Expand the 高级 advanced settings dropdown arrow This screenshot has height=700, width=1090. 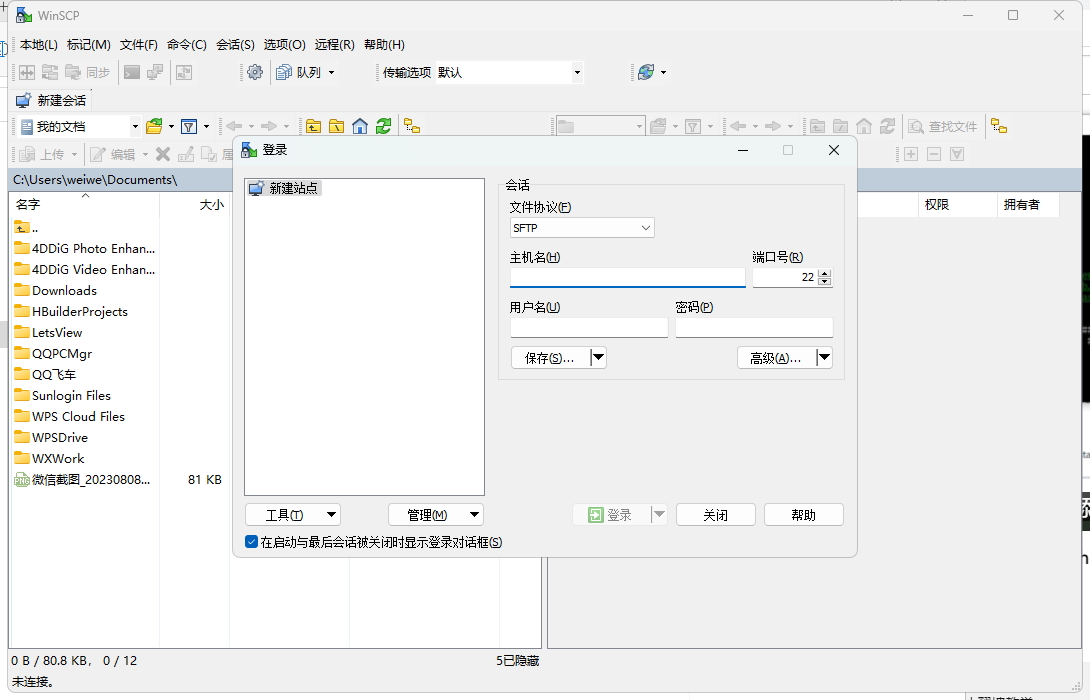pos(824,357)
